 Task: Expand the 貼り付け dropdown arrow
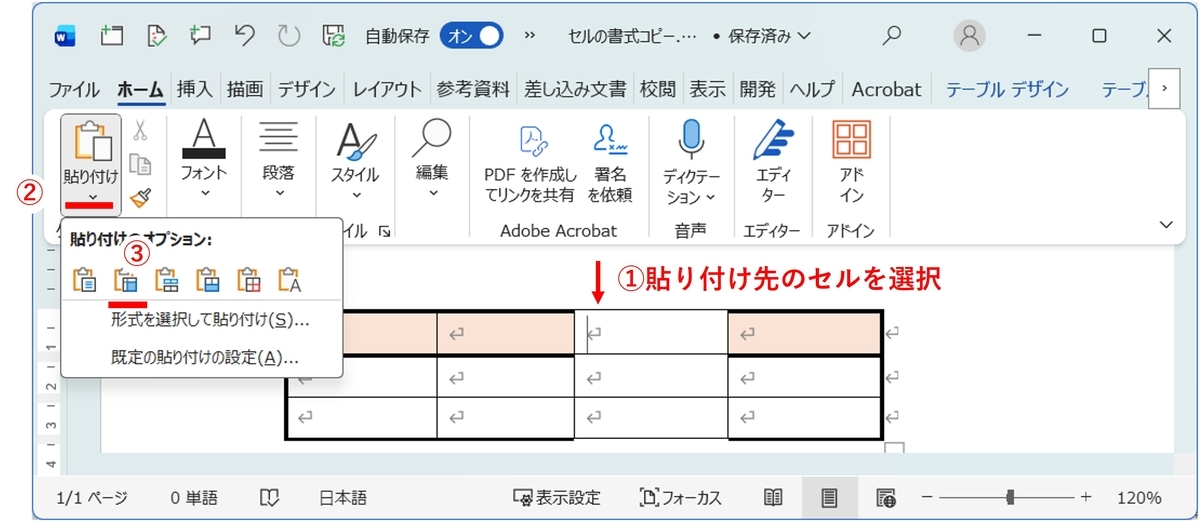[x=91, y=197]
